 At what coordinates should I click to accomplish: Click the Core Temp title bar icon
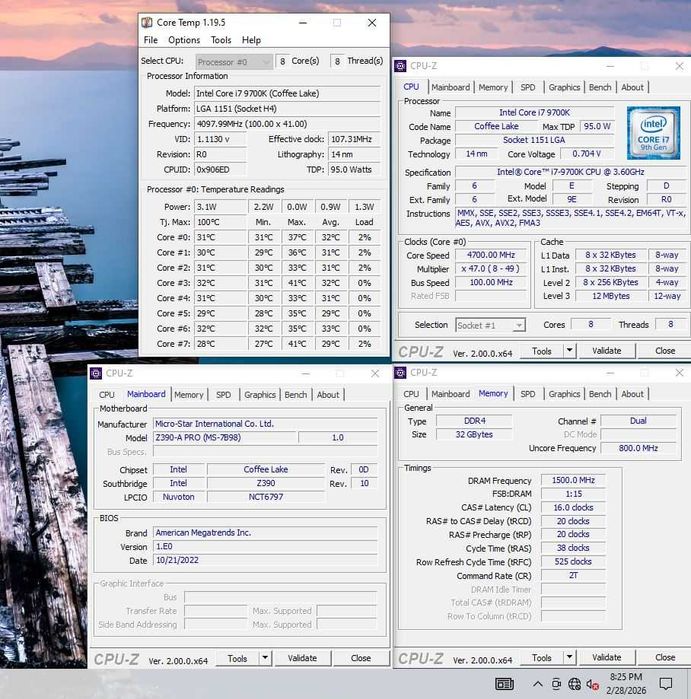147,22
